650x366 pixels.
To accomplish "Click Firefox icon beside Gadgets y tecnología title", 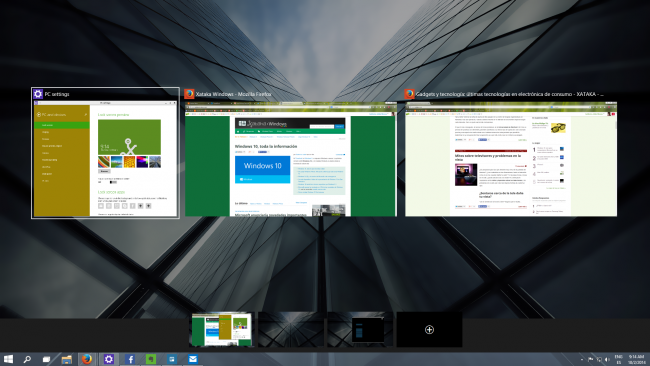I will coord(410,94).
